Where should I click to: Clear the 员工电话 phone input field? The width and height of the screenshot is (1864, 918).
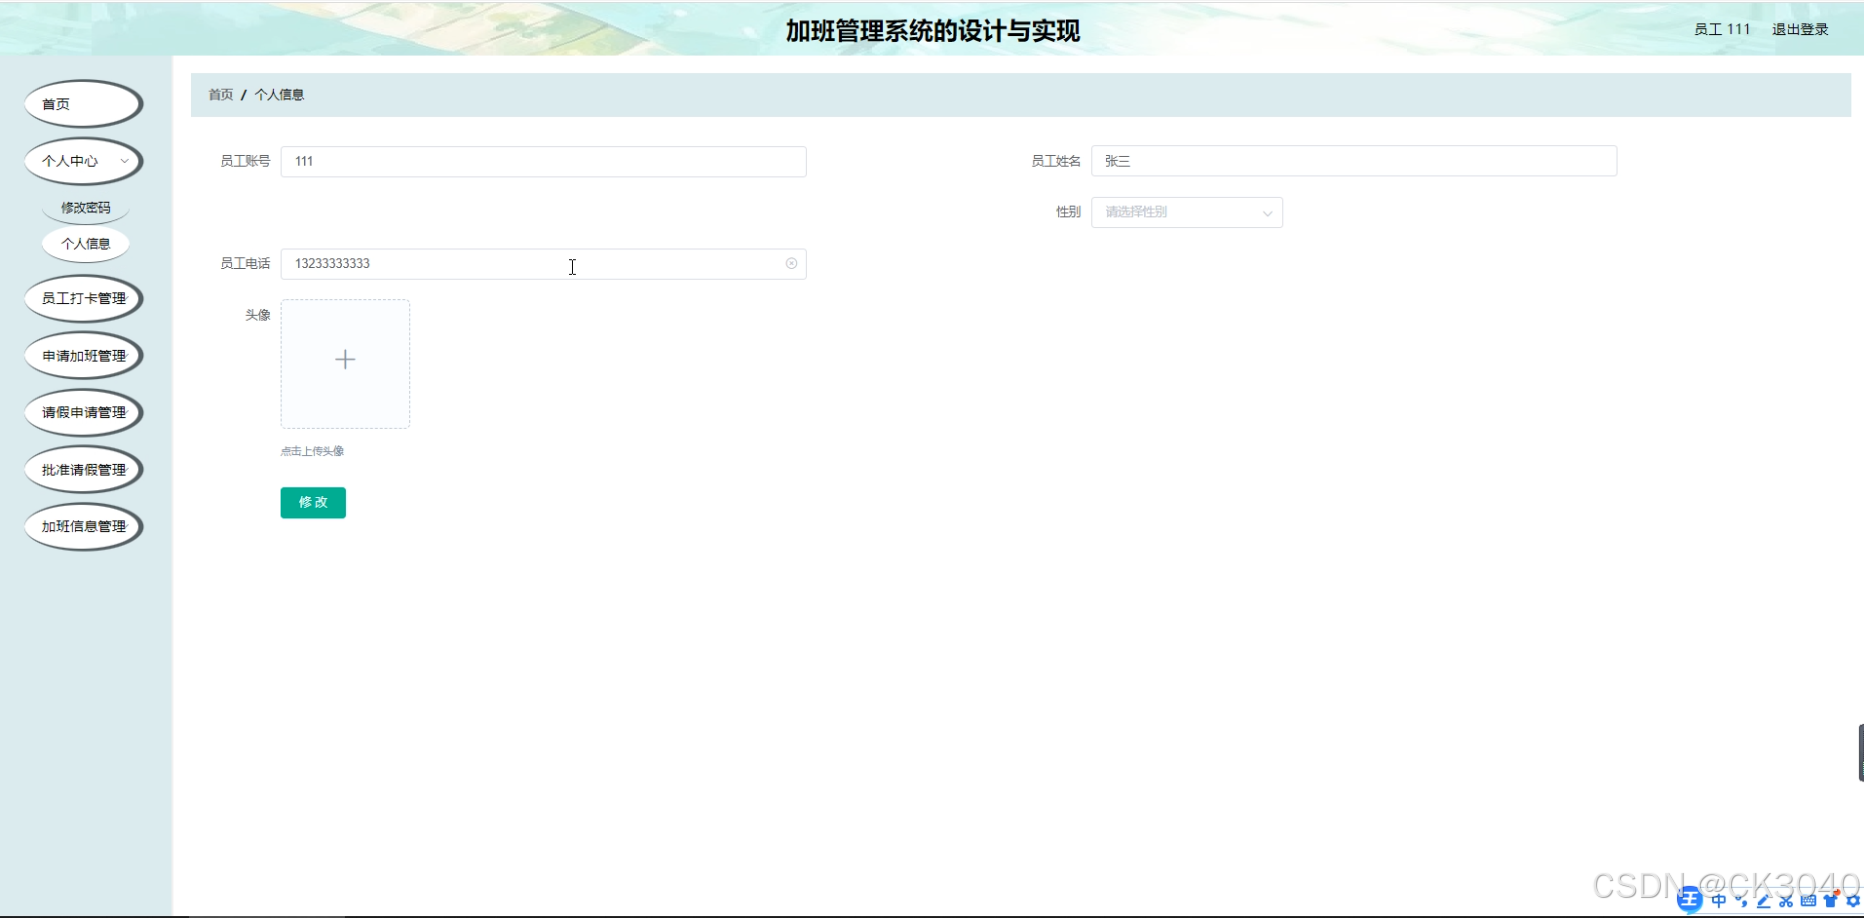[x=791, y=263]
